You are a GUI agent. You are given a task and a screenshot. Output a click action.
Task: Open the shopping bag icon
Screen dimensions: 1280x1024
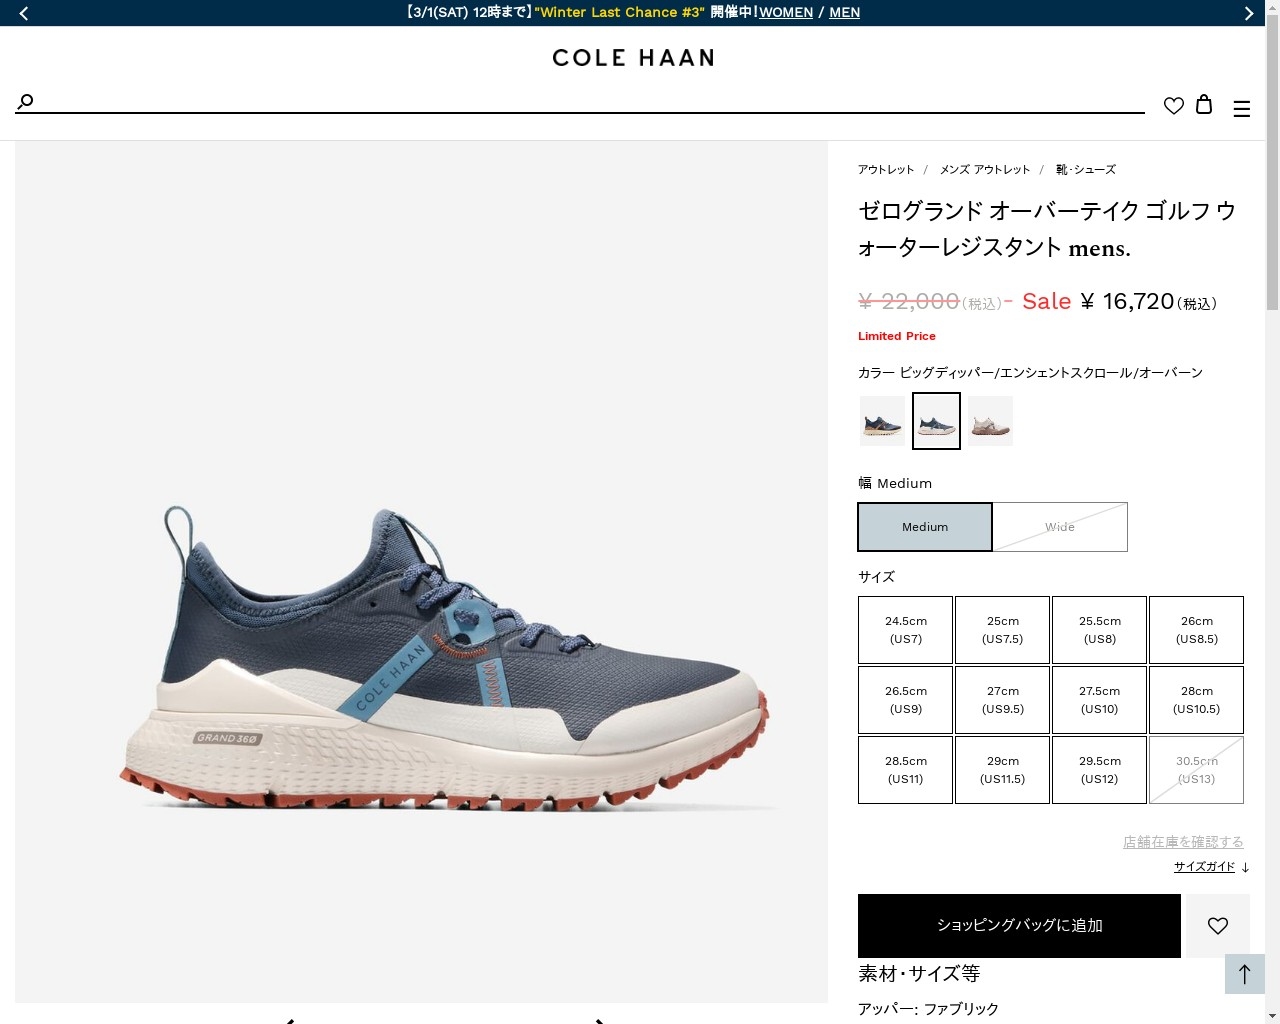point(1204,104)
